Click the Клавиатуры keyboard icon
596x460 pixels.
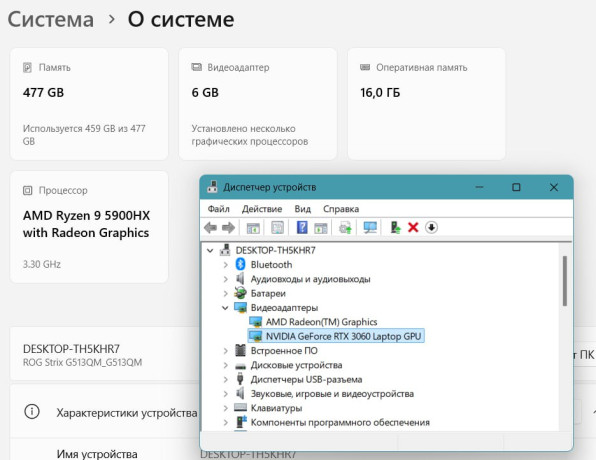240,408
